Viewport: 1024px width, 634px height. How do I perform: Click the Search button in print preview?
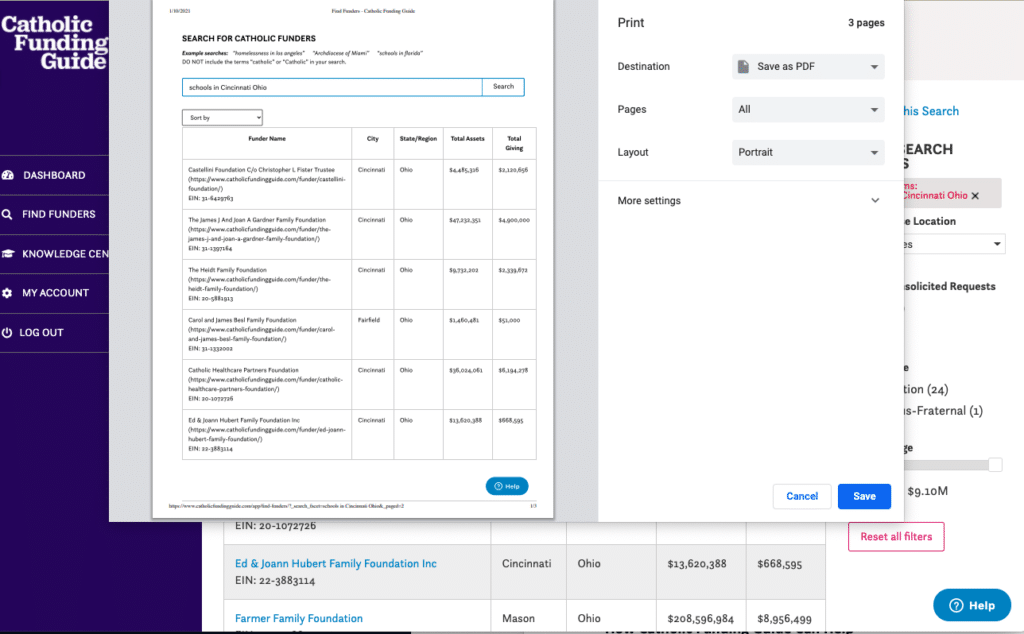503,87
